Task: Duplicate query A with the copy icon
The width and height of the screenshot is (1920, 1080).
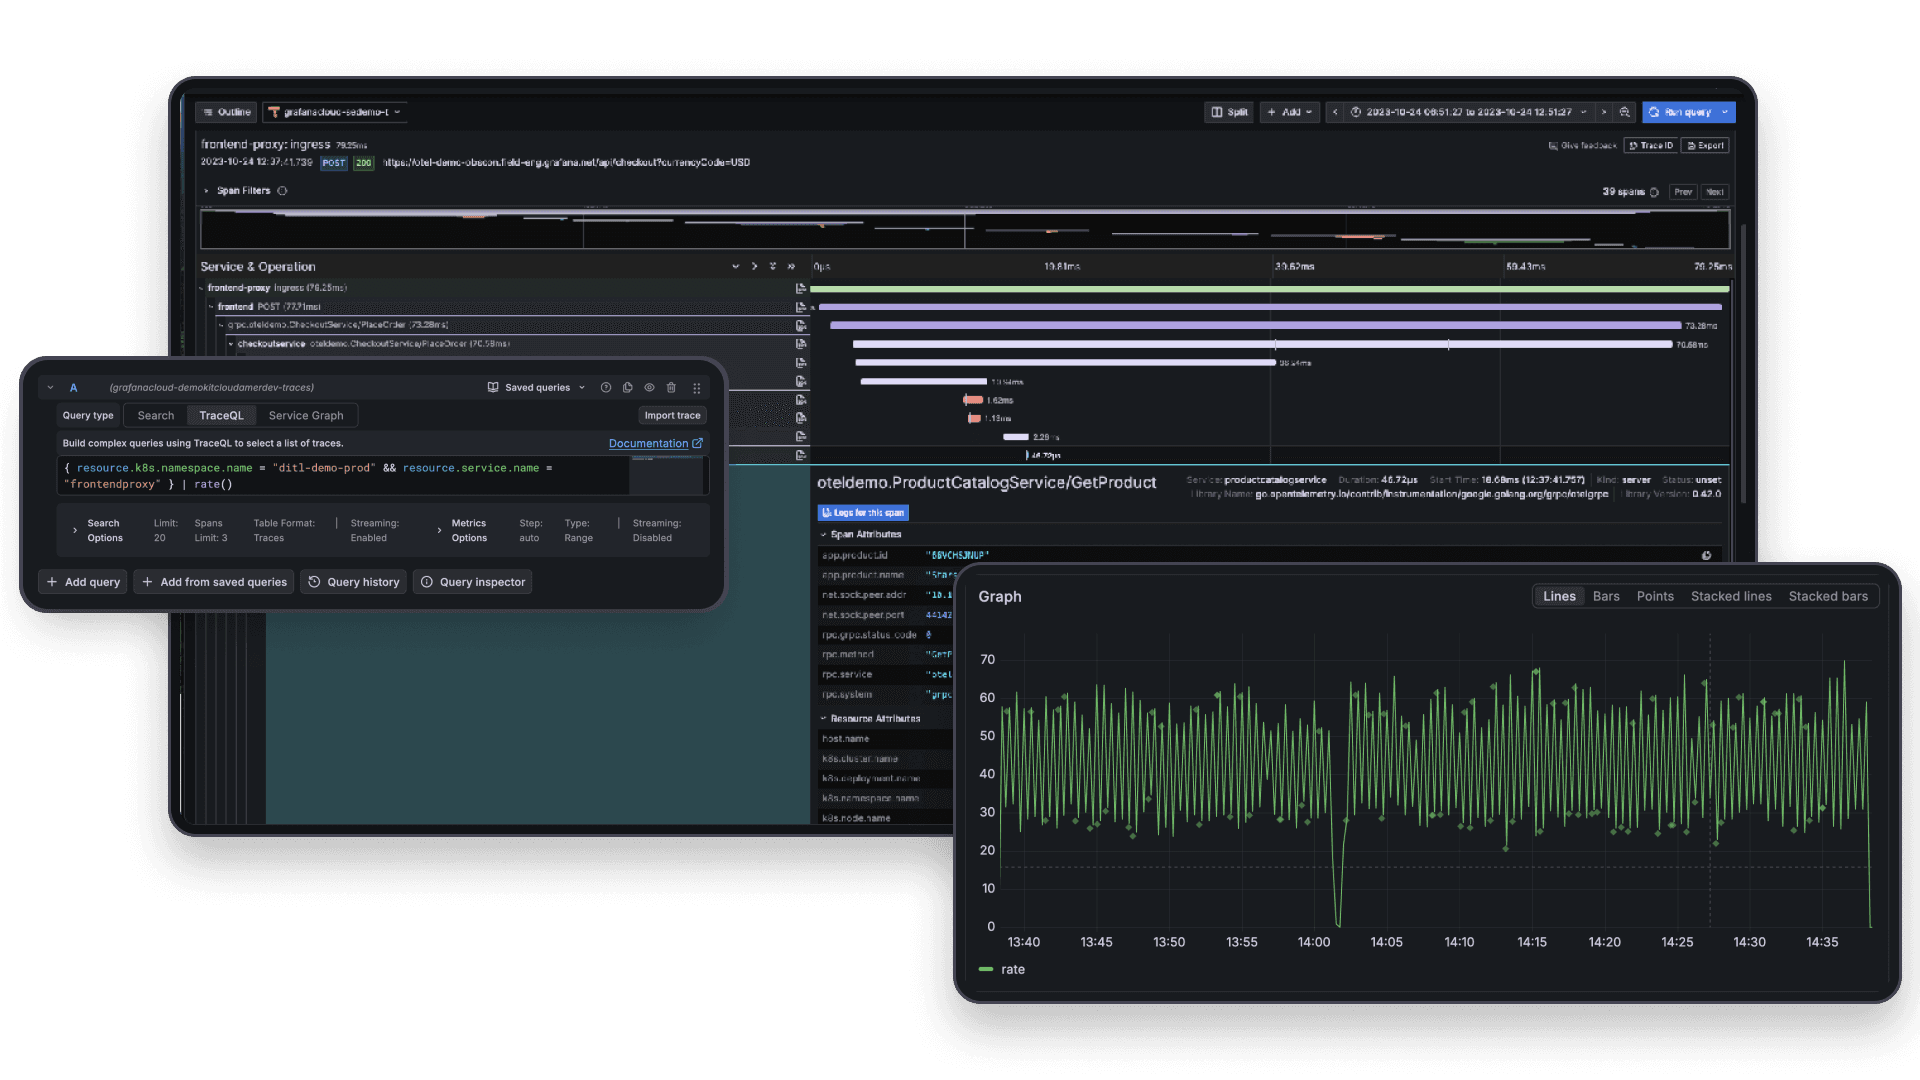Action: point(628,388)
